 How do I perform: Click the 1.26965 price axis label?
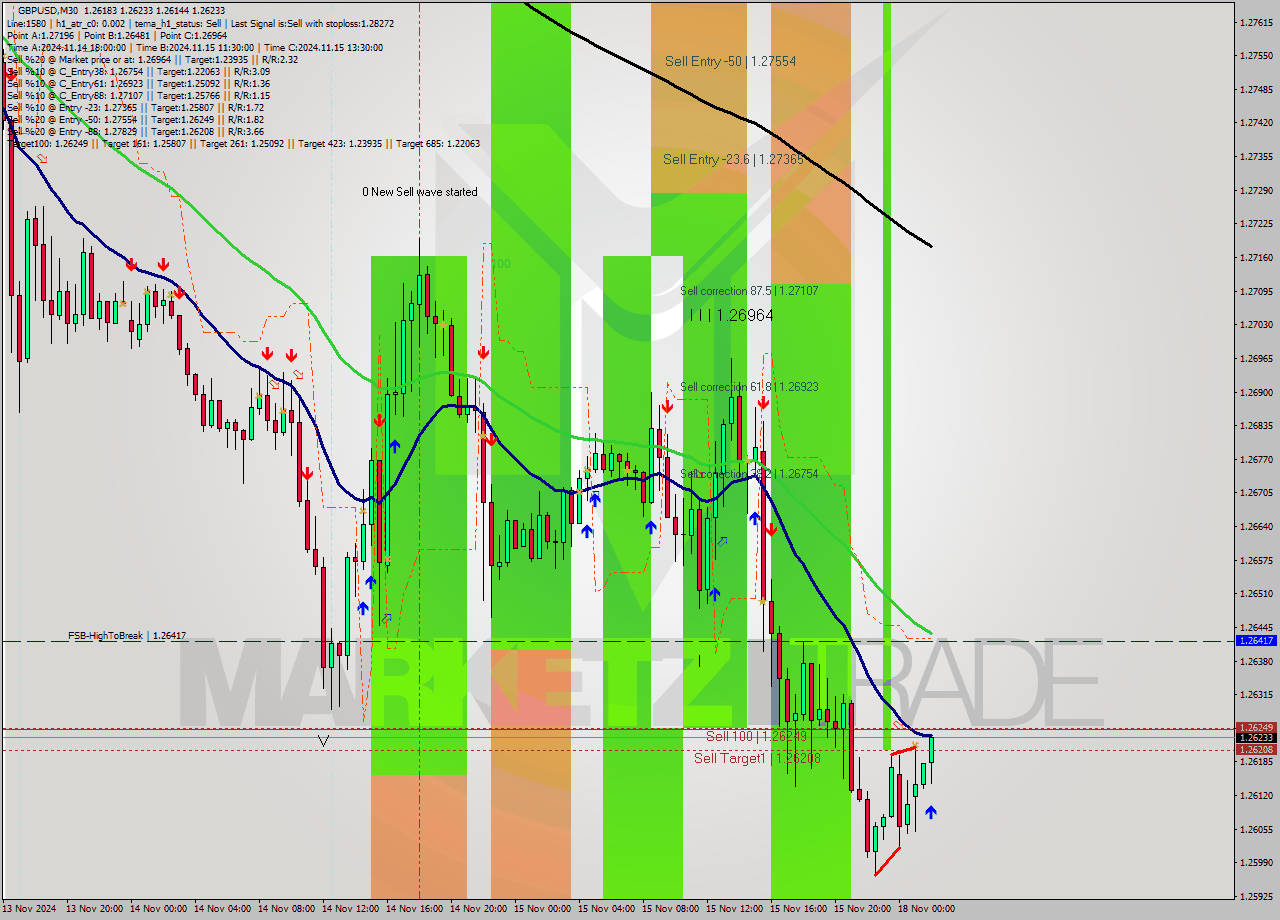[x=1255, y=358]
